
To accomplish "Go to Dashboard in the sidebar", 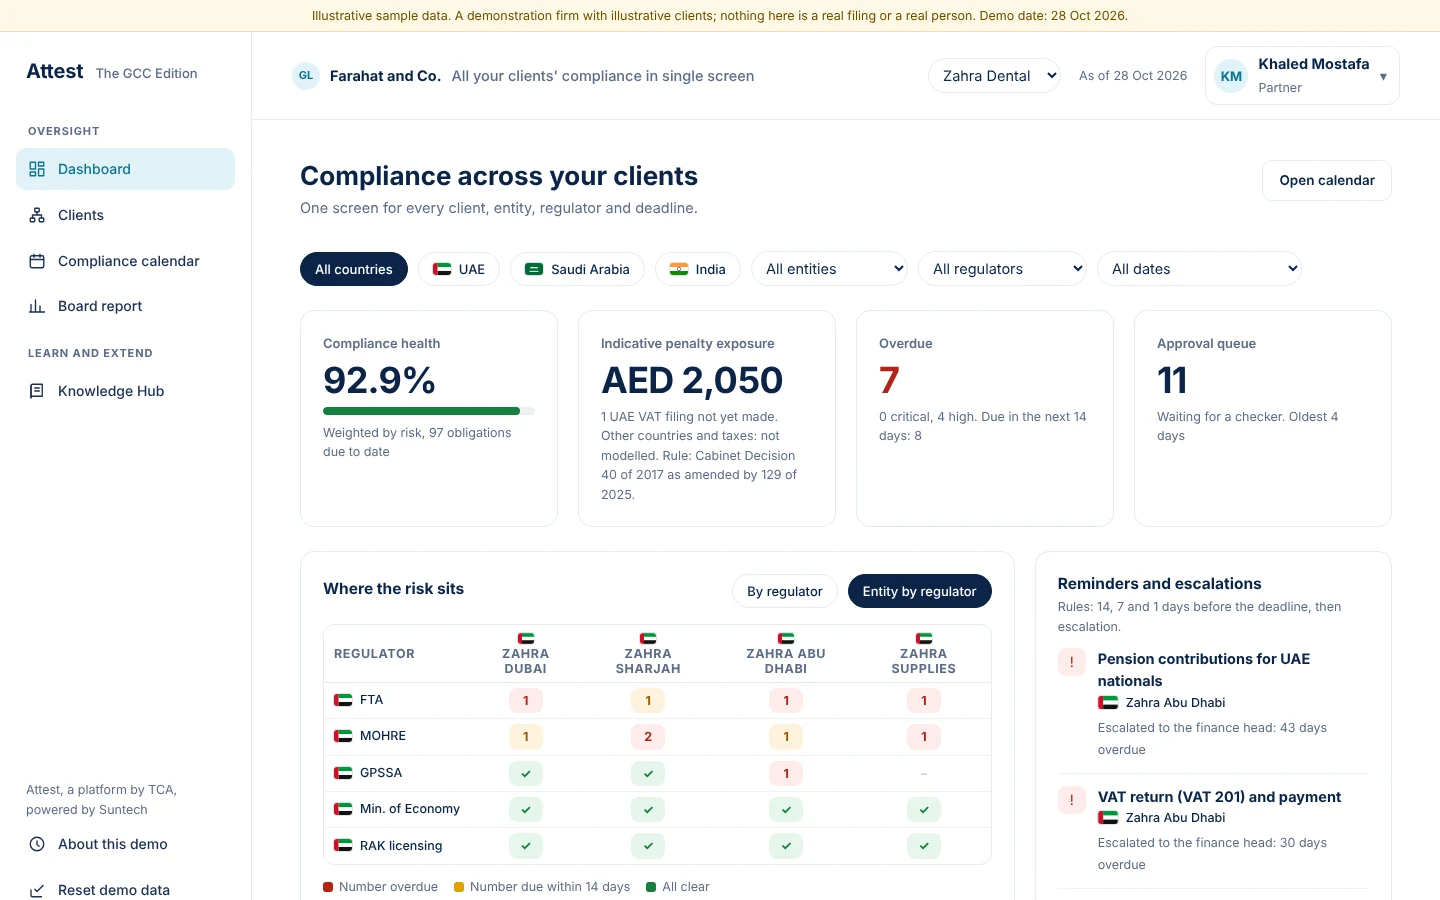I will 126,169.
